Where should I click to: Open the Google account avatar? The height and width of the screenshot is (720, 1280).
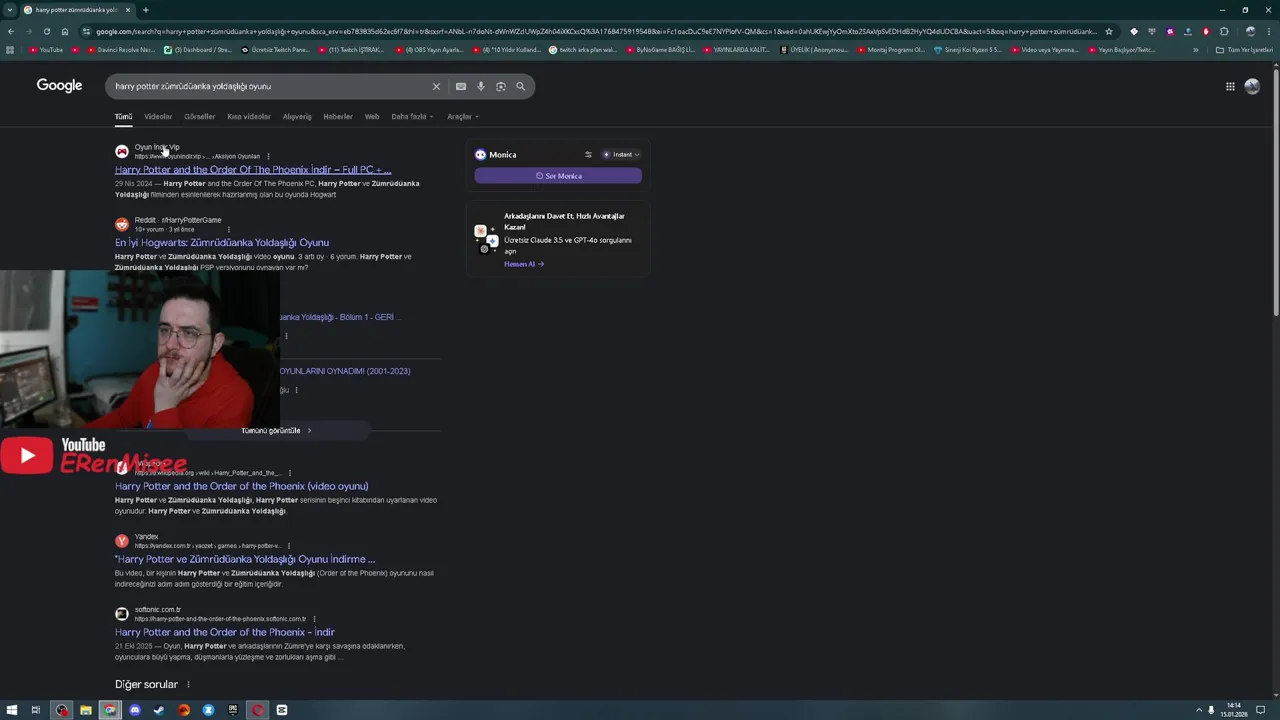tap(1252, 86)
